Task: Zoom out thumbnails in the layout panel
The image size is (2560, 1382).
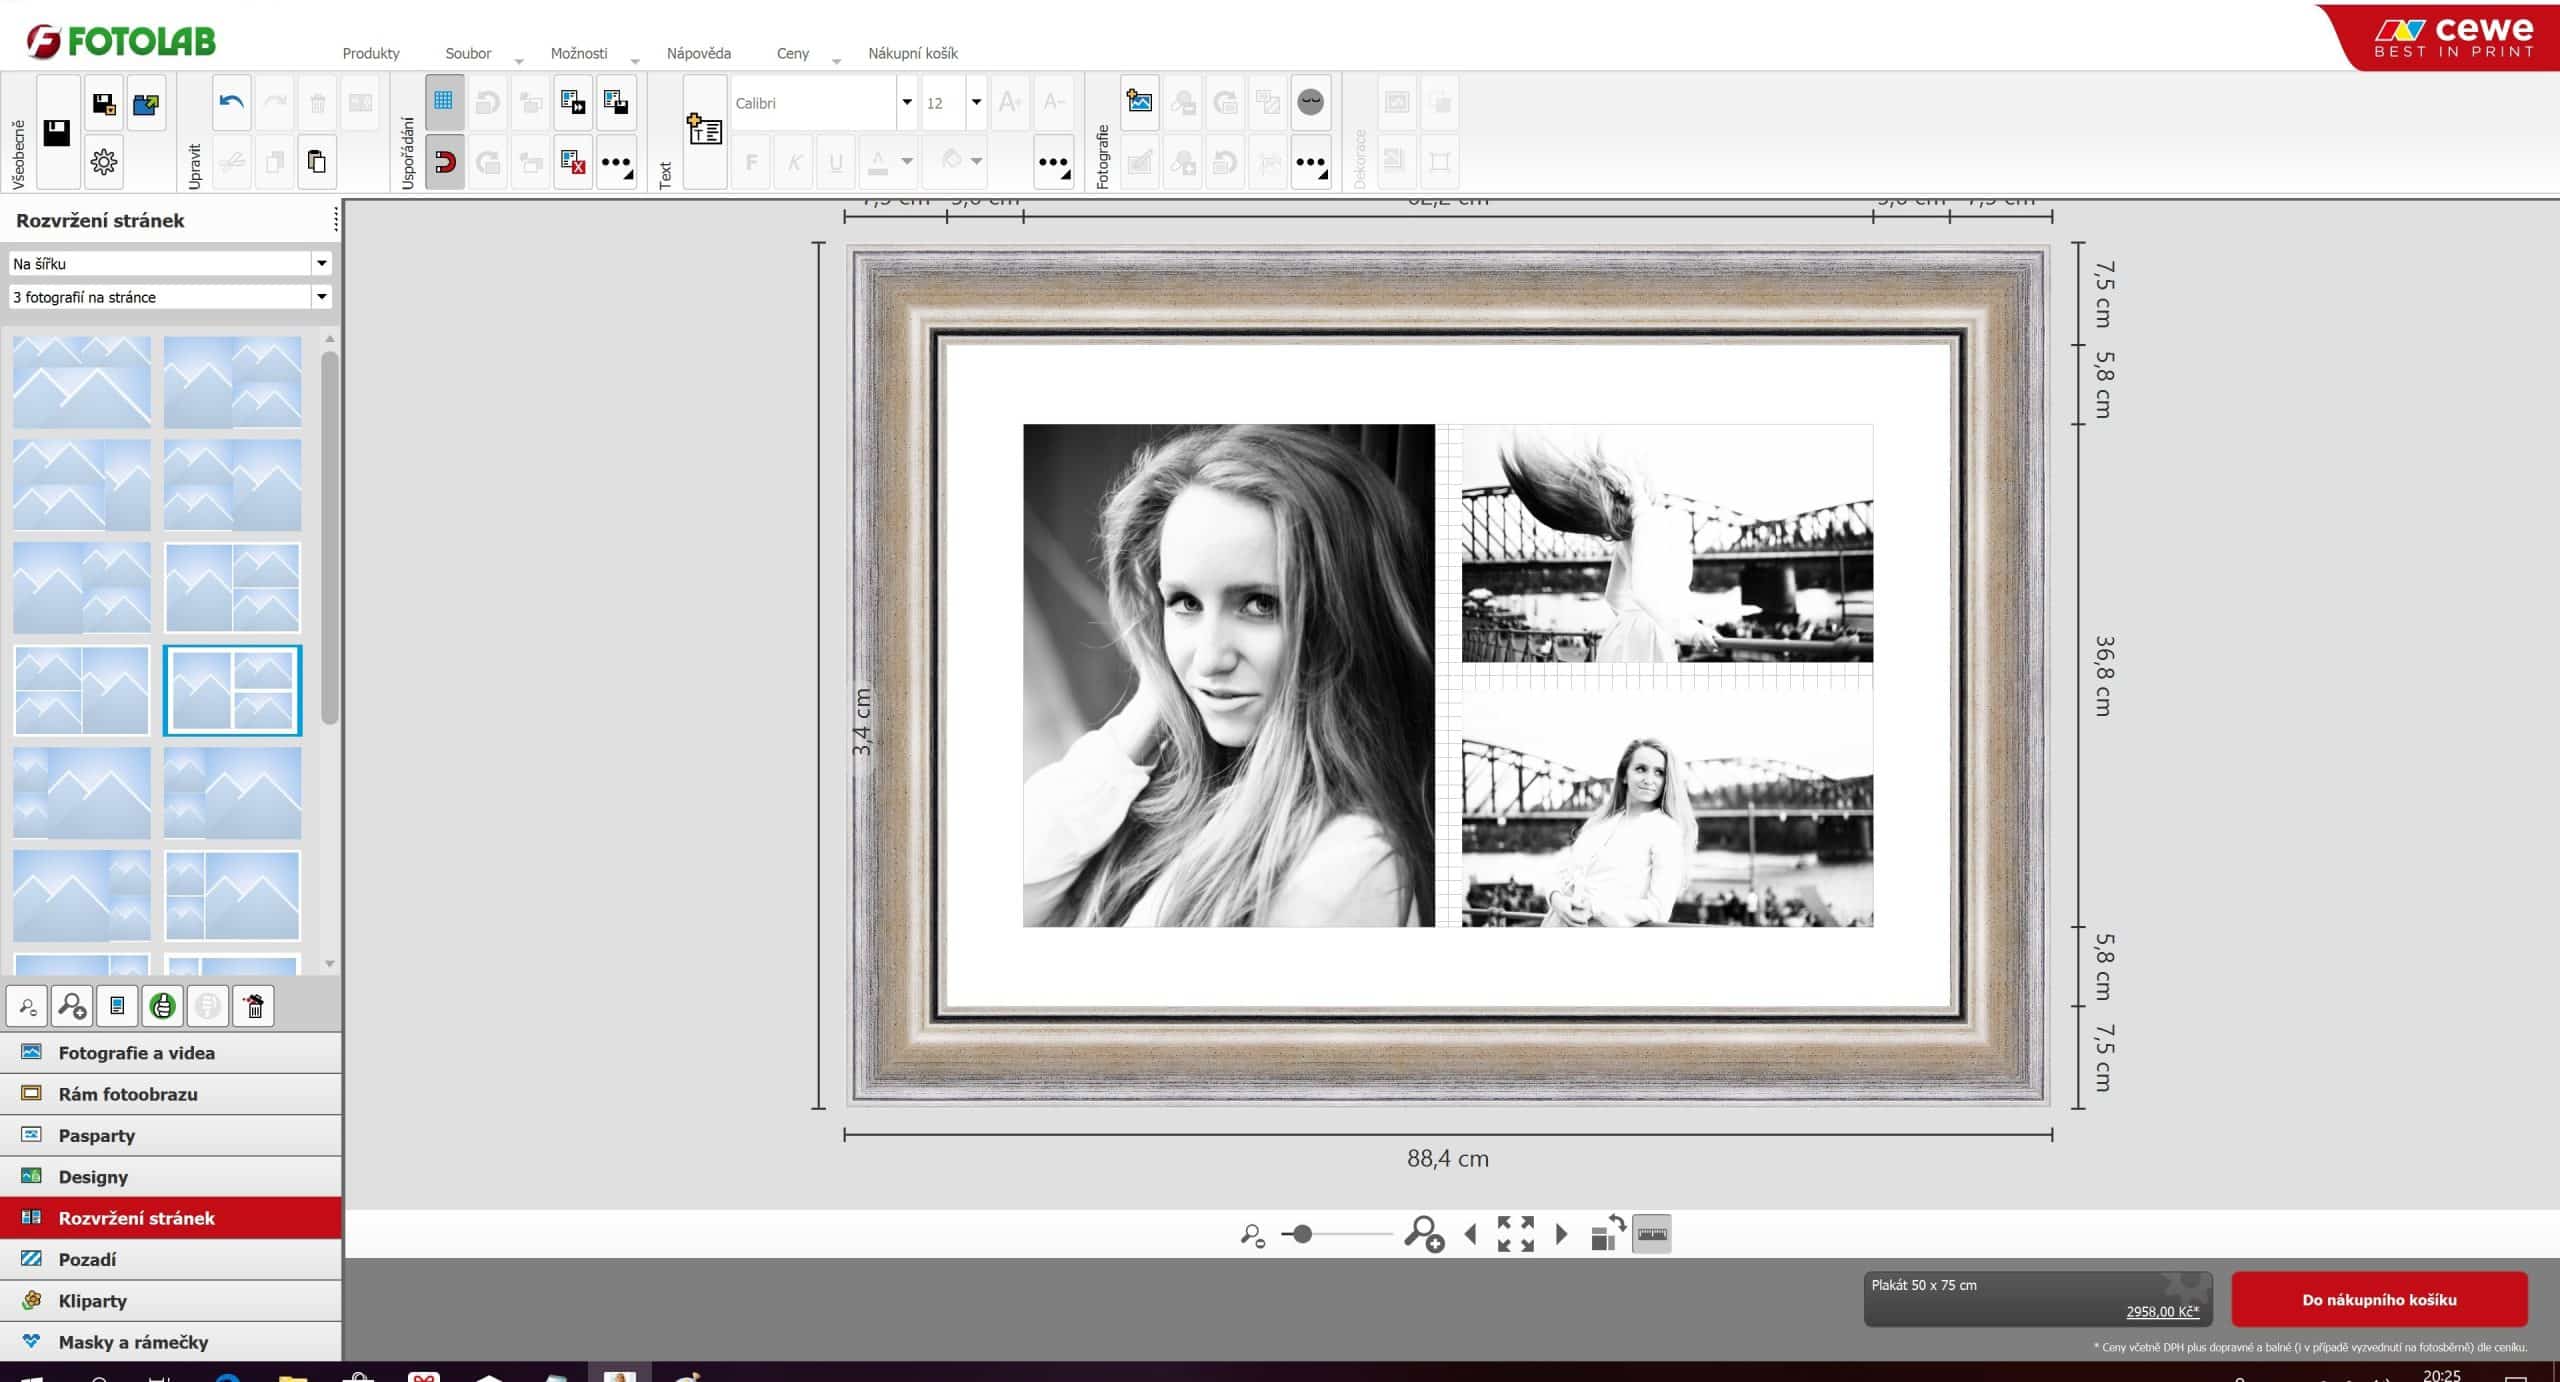Action: (27, 1006)
